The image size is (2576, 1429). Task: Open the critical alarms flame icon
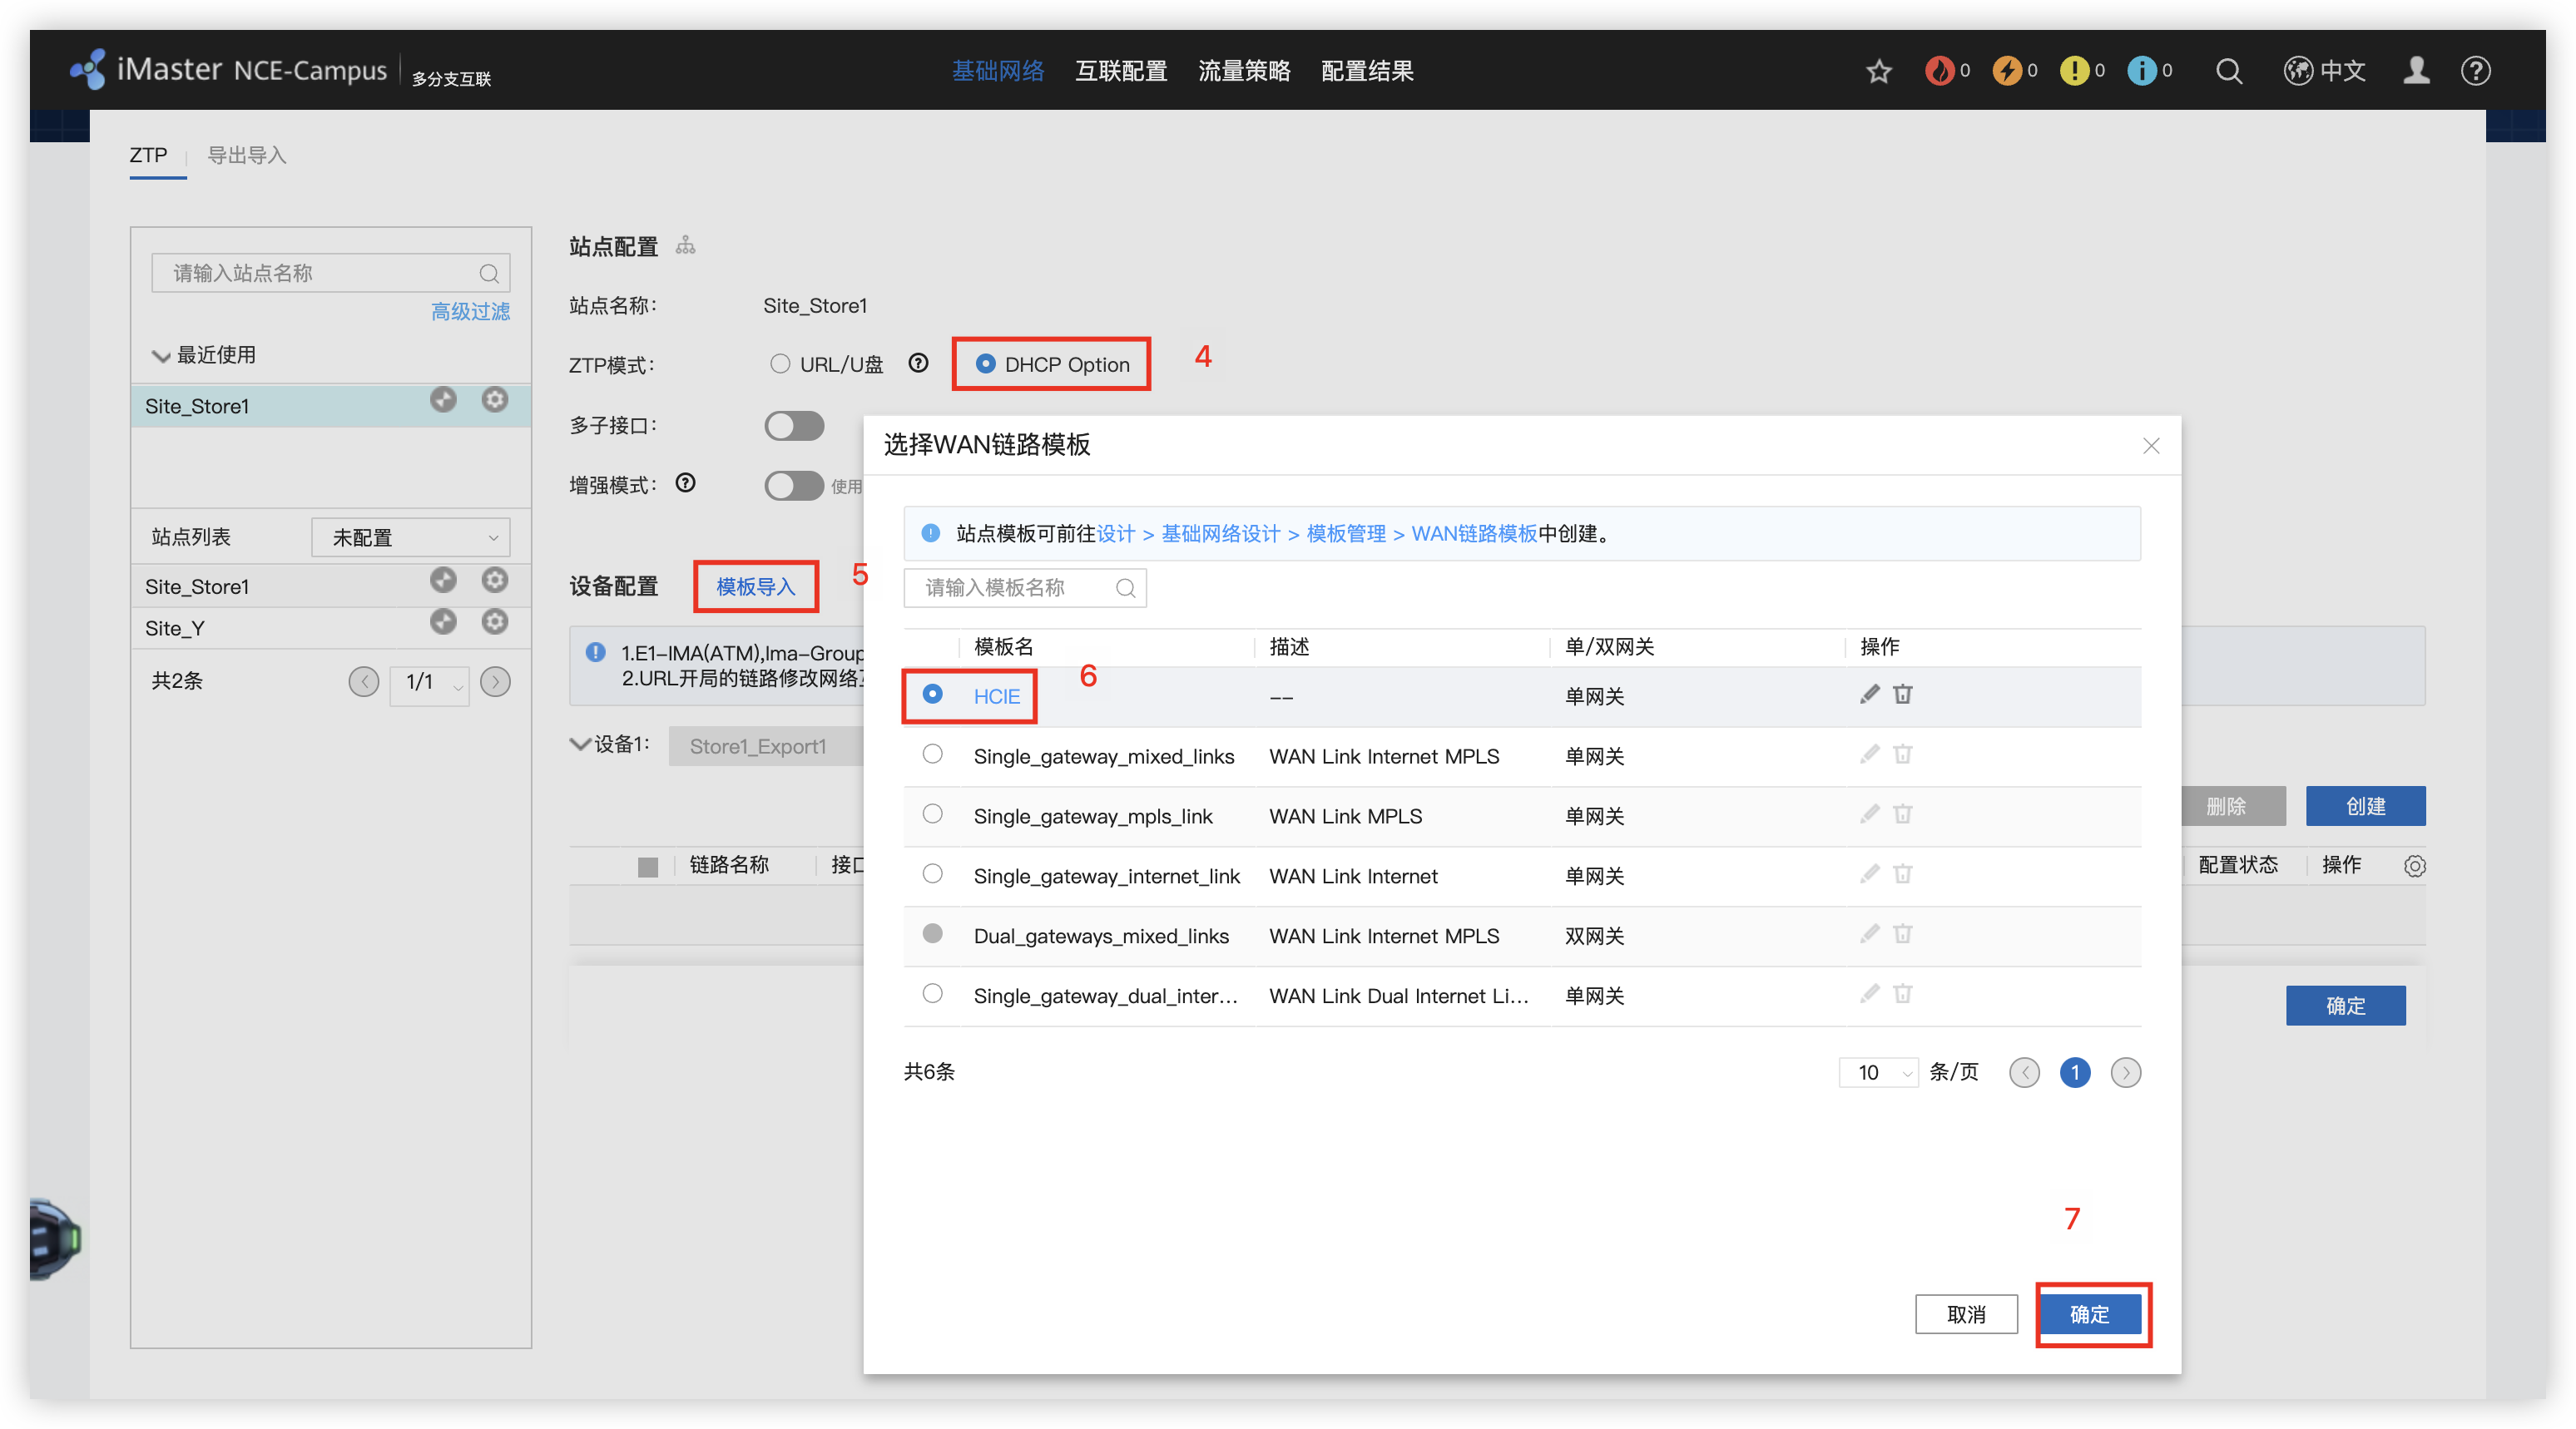click(1939, 71)
